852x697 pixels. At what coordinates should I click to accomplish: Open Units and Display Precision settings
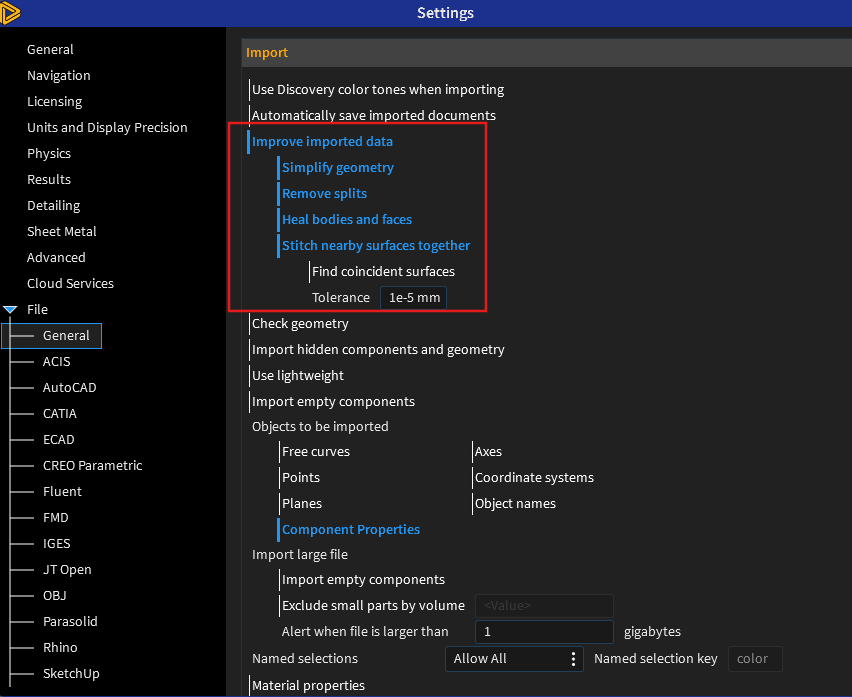(x=107, y=128)
